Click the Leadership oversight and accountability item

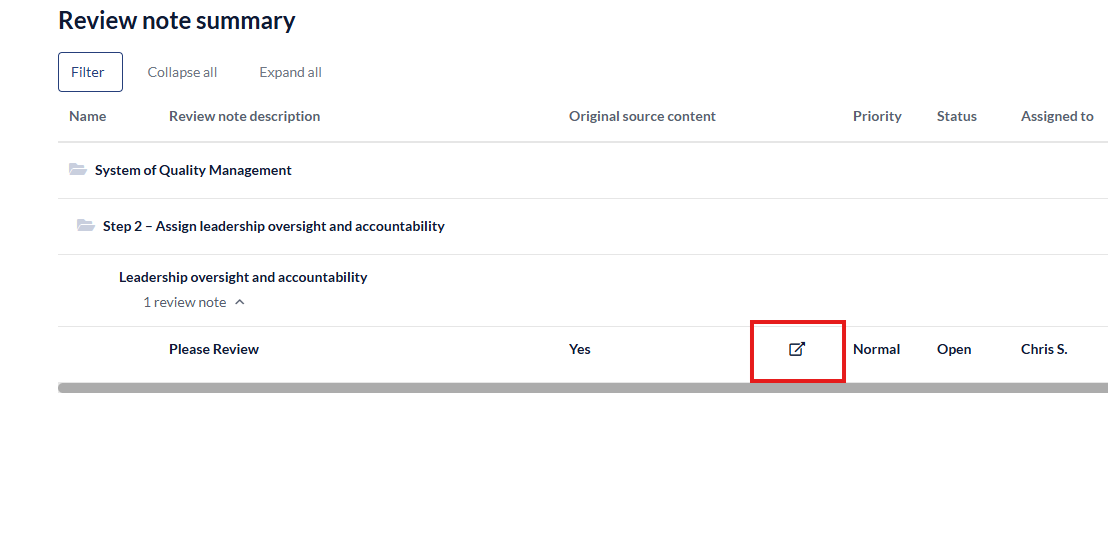tap(243, 277)
